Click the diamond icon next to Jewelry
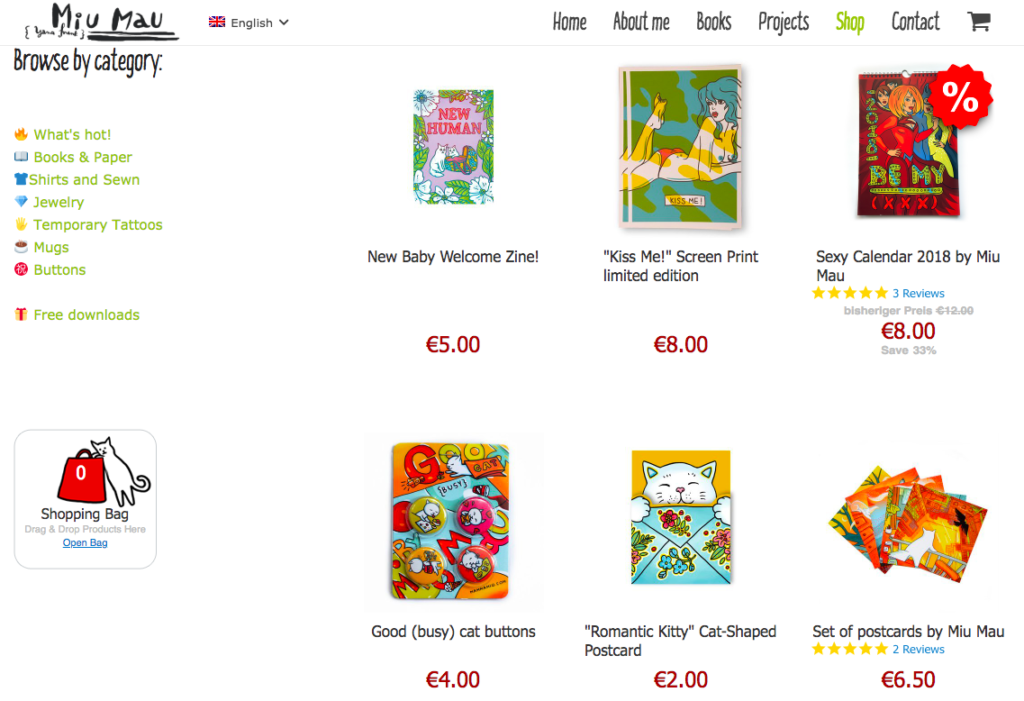 [x=21, y=201]
